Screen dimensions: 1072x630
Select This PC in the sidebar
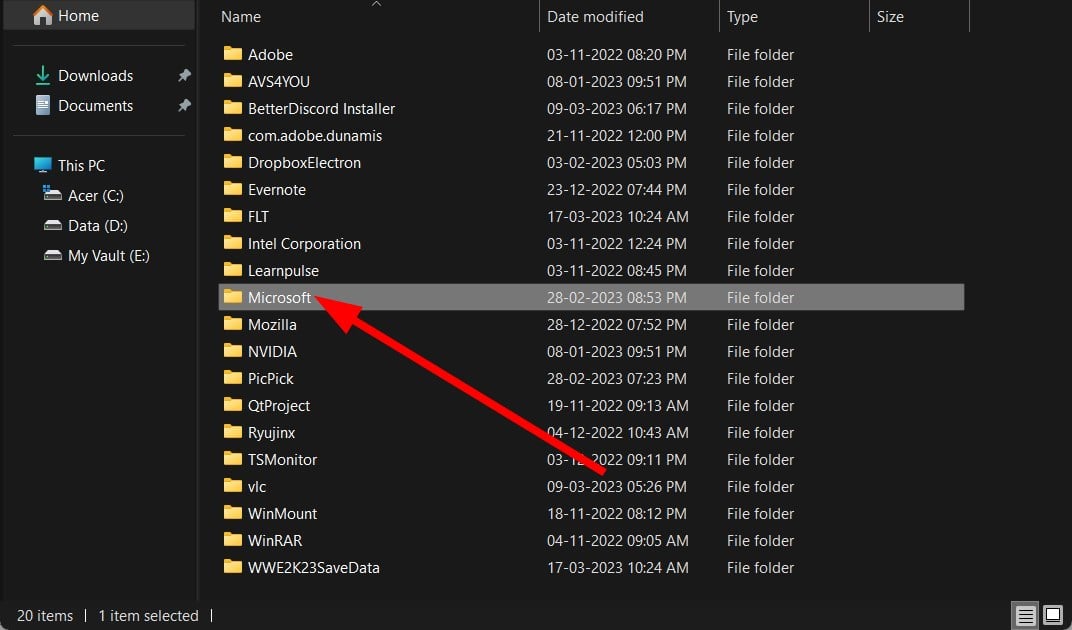point(81,166)
